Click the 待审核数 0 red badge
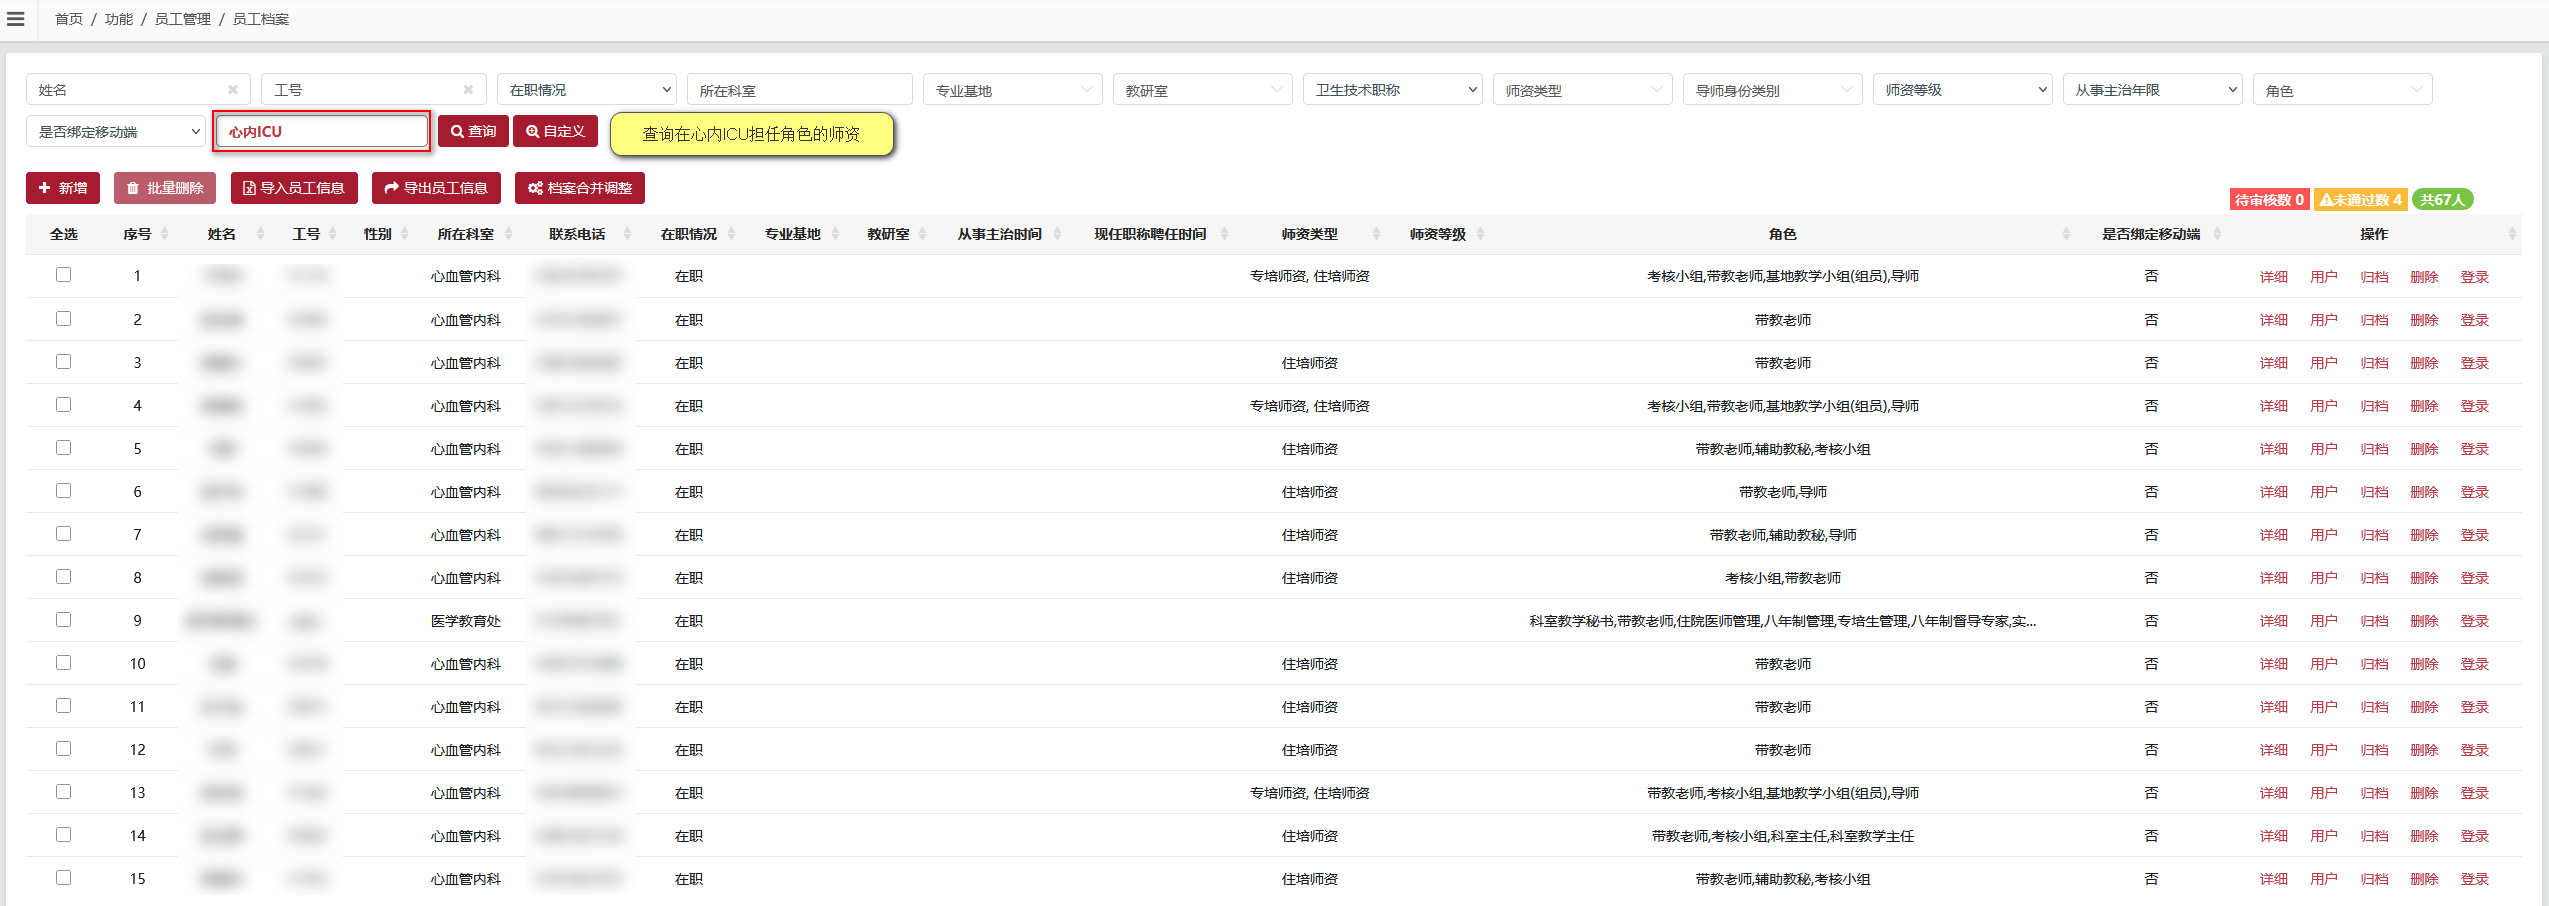The width and height of the screenshot is (2549, 906). point(2269,199)
